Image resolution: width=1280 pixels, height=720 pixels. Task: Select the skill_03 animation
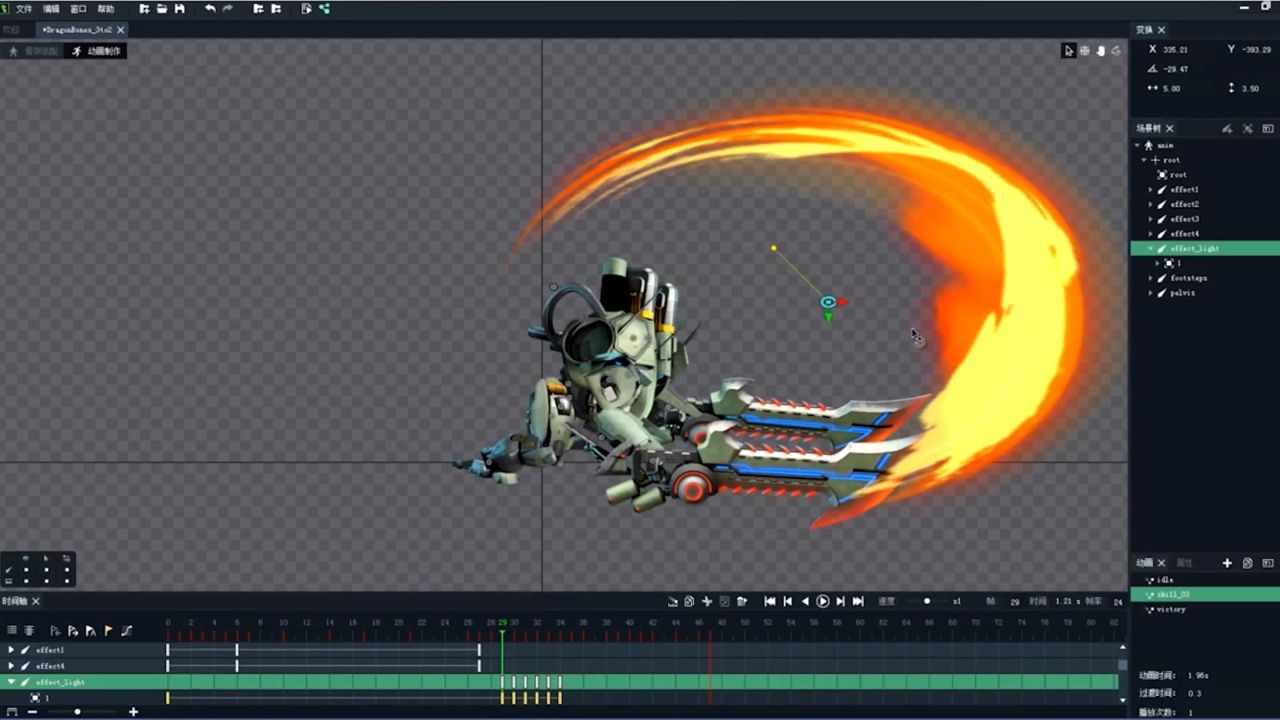click(1205, 594)
